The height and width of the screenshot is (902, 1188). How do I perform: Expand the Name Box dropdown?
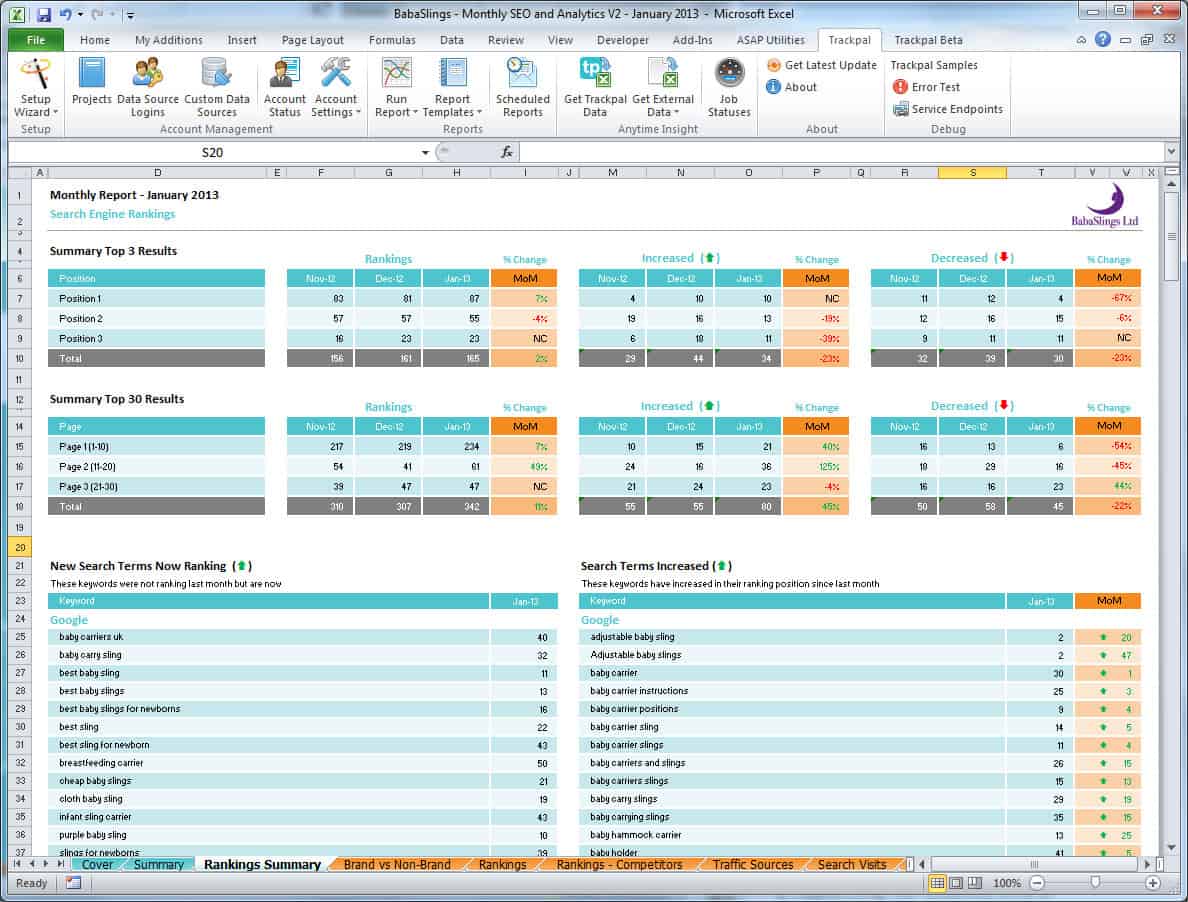pyautogui.click(x=425, y=153)
